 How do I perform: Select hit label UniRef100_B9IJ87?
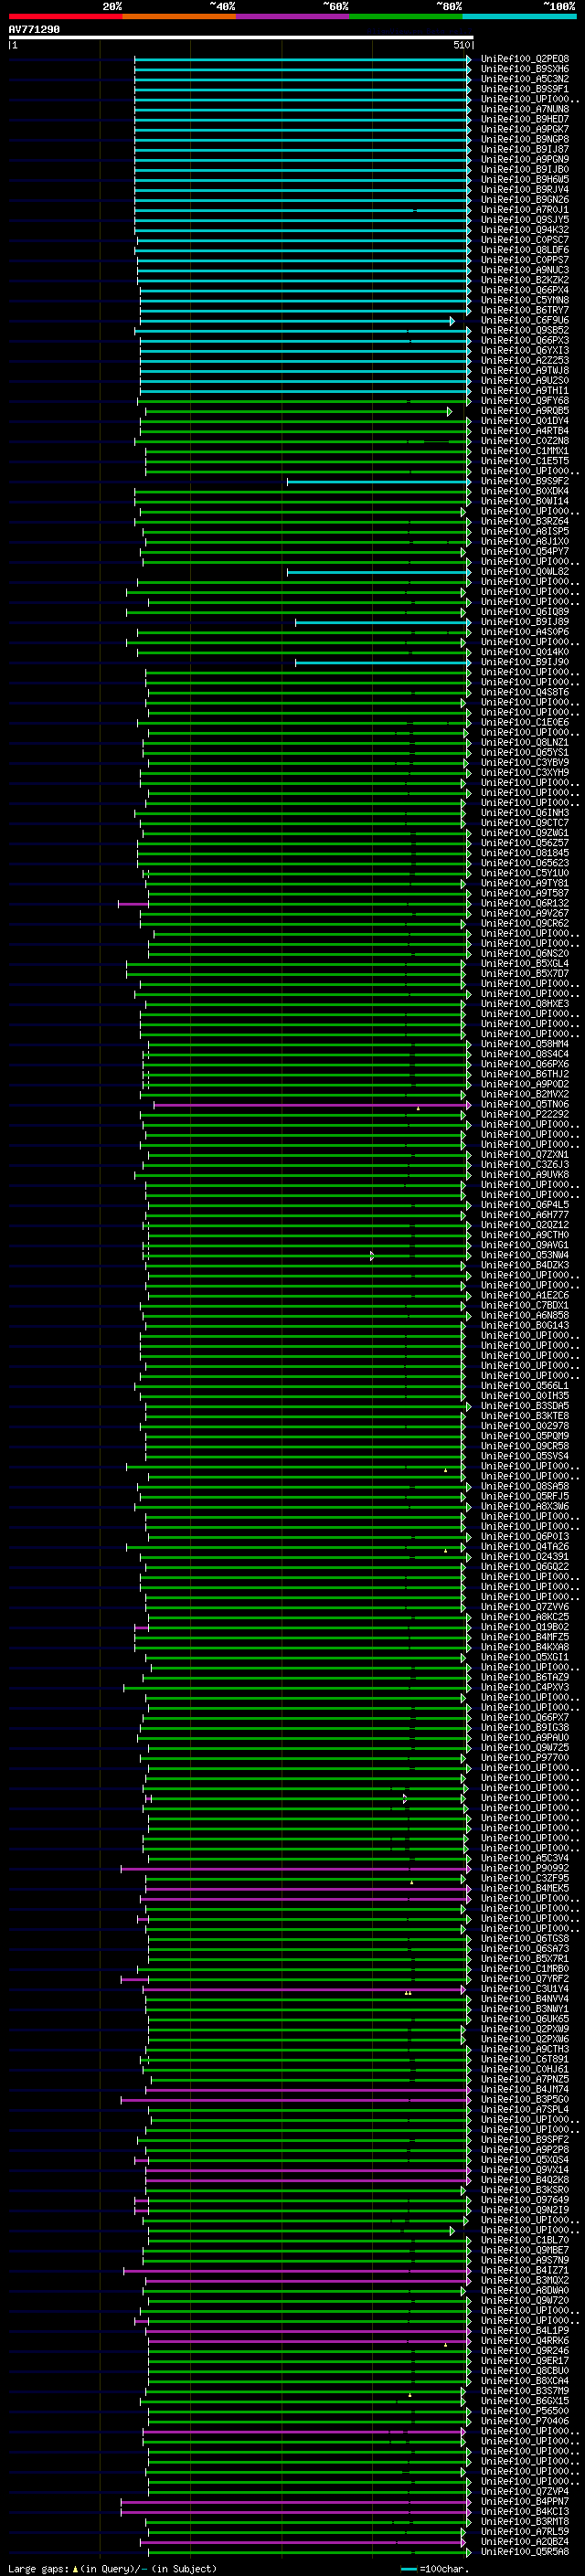525,149
